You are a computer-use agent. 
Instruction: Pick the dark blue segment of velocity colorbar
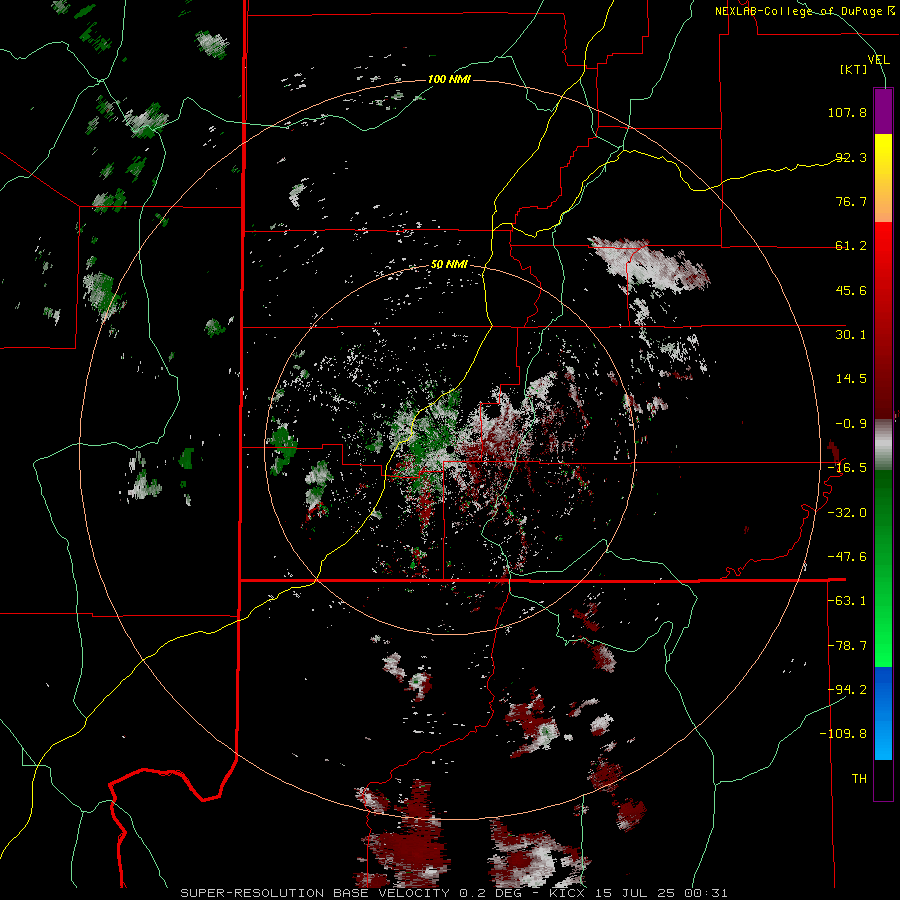coord(883,690)
